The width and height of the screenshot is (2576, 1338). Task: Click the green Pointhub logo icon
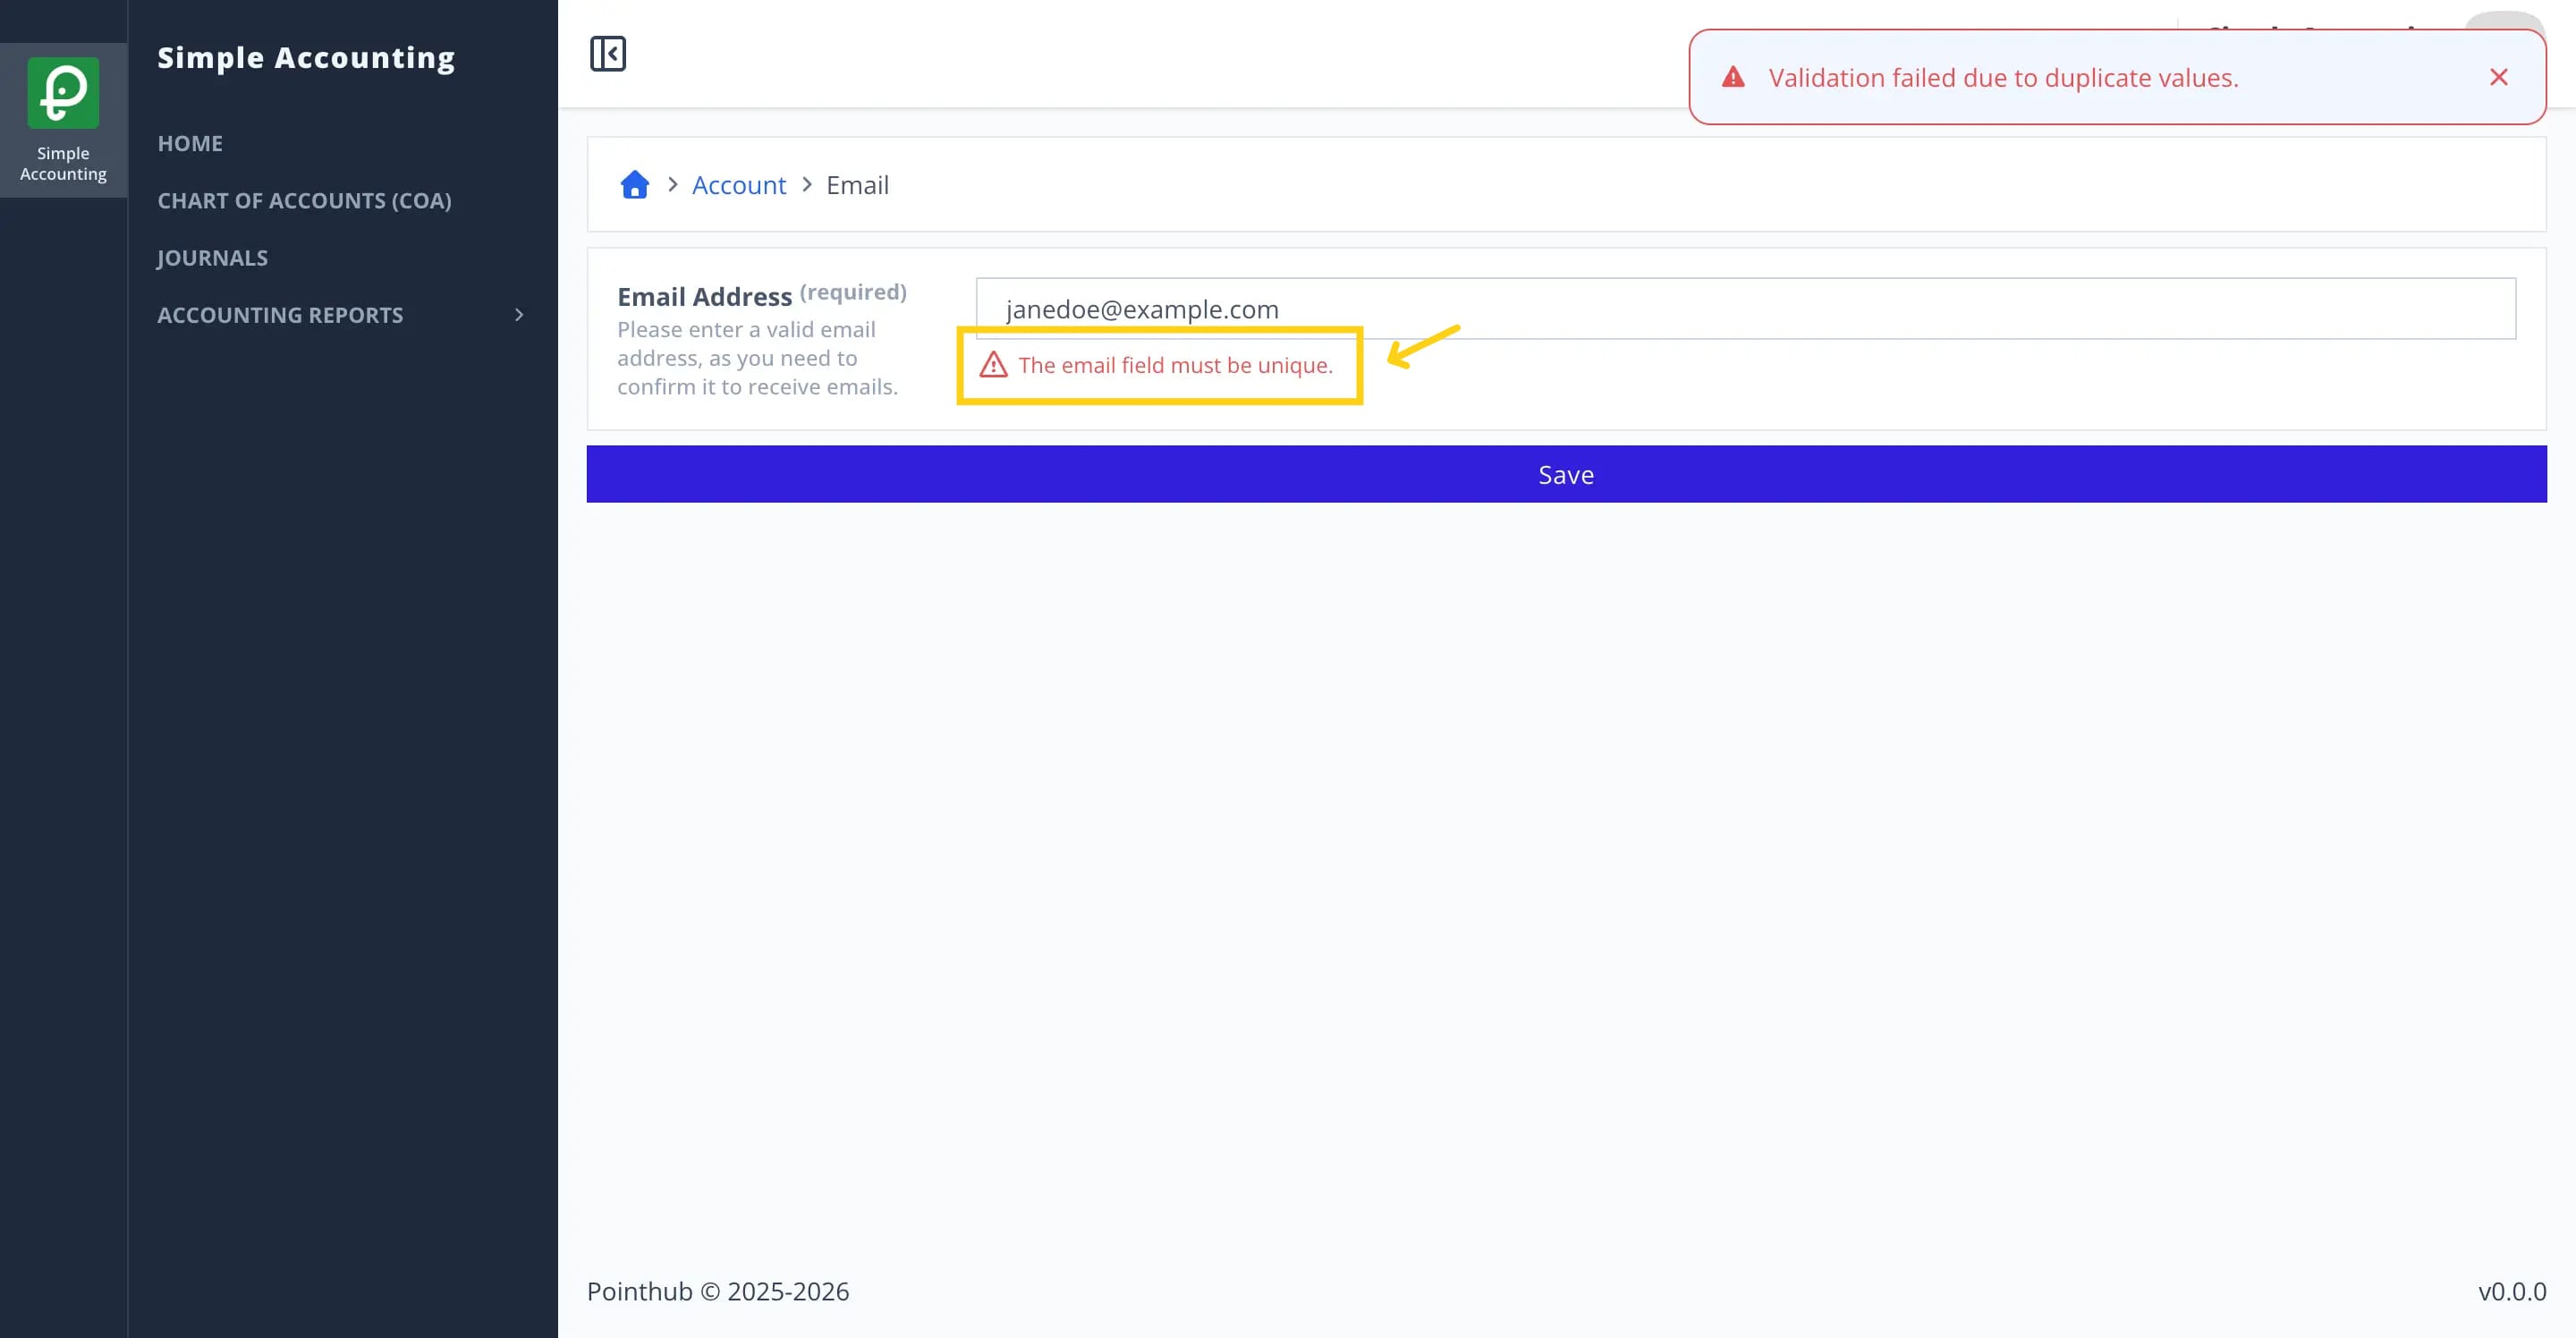63,92
